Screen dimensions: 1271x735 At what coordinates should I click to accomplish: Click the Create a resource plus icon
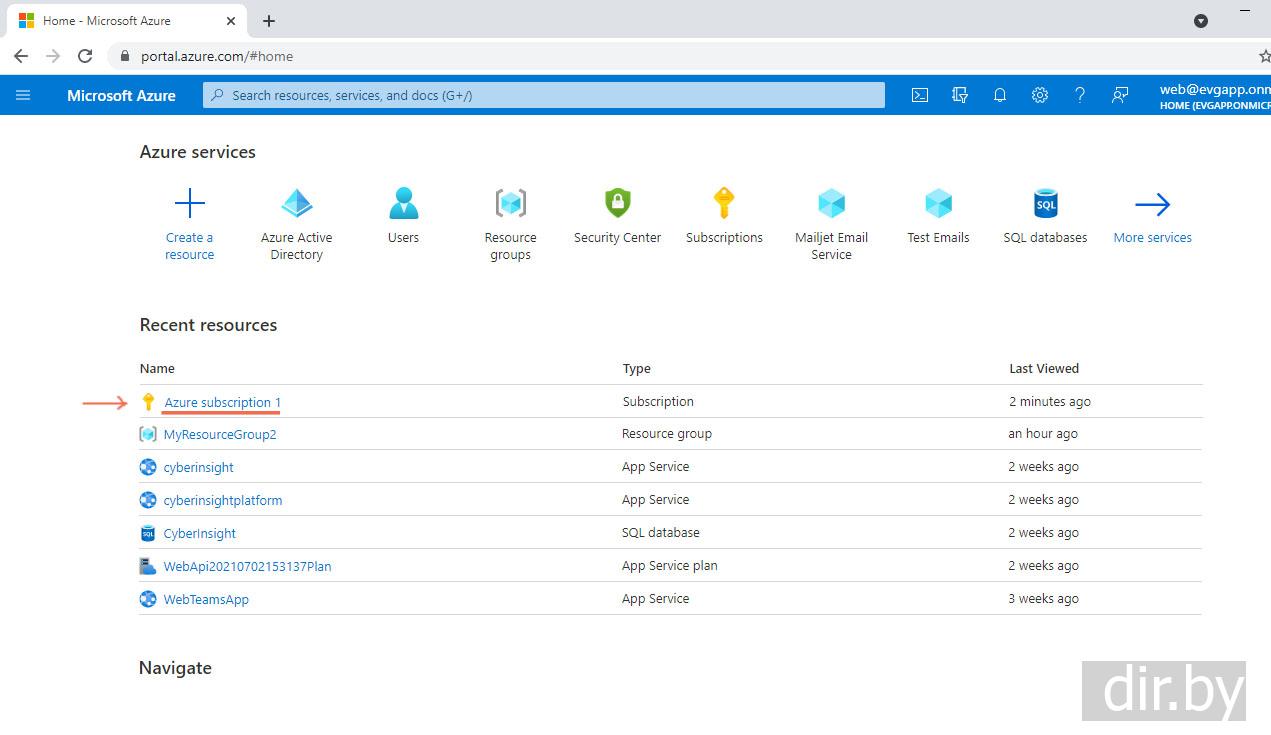click(189, 204)
